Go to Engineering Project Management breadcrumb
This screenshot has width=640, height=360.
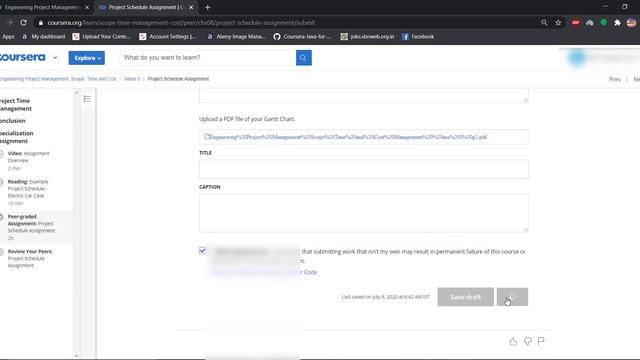pos(58,79)
